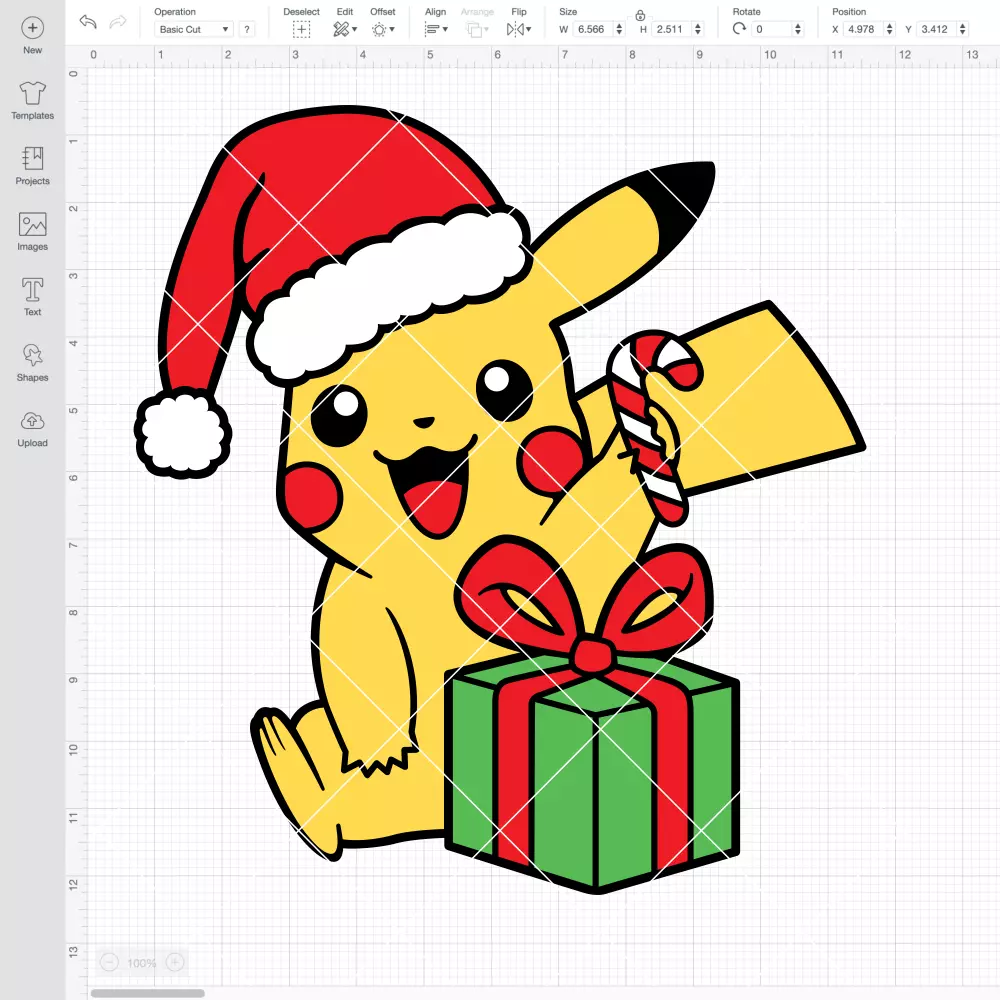
Task: Click the Undo arrow
Action: pyautogui.click(x=88, y=22)
